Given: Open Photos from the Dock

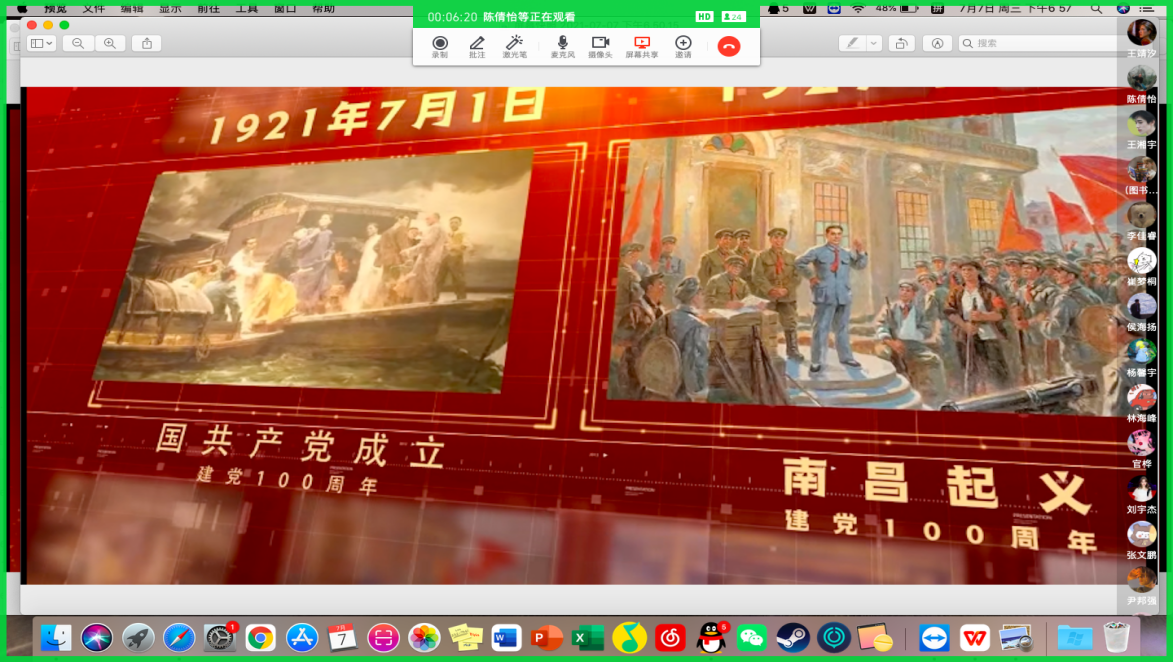Looking at the screenshot, I should (x=424, y=637).
